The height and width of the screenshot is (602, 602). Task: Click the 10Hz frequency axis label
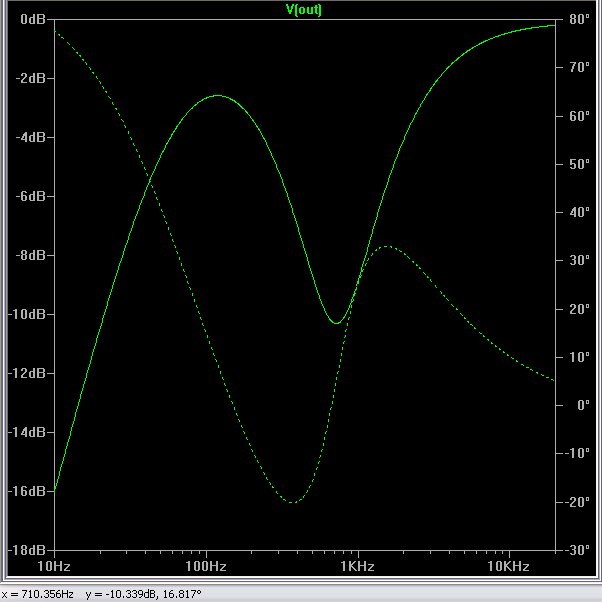click(x=53, y=566)
